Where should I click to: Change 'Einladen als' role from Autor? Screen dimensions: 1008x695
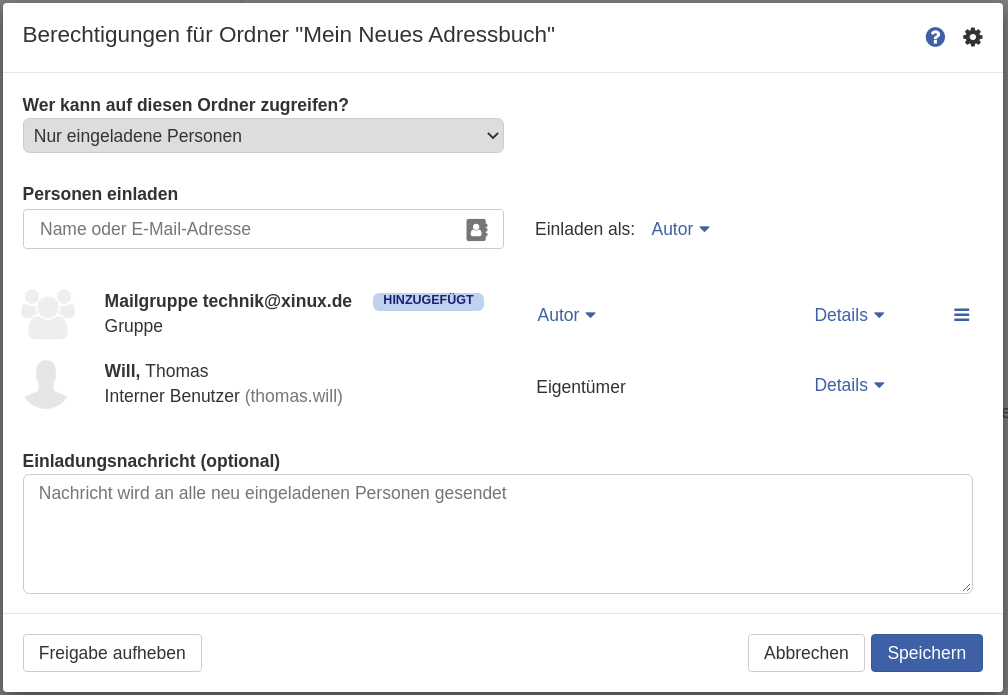680,229
